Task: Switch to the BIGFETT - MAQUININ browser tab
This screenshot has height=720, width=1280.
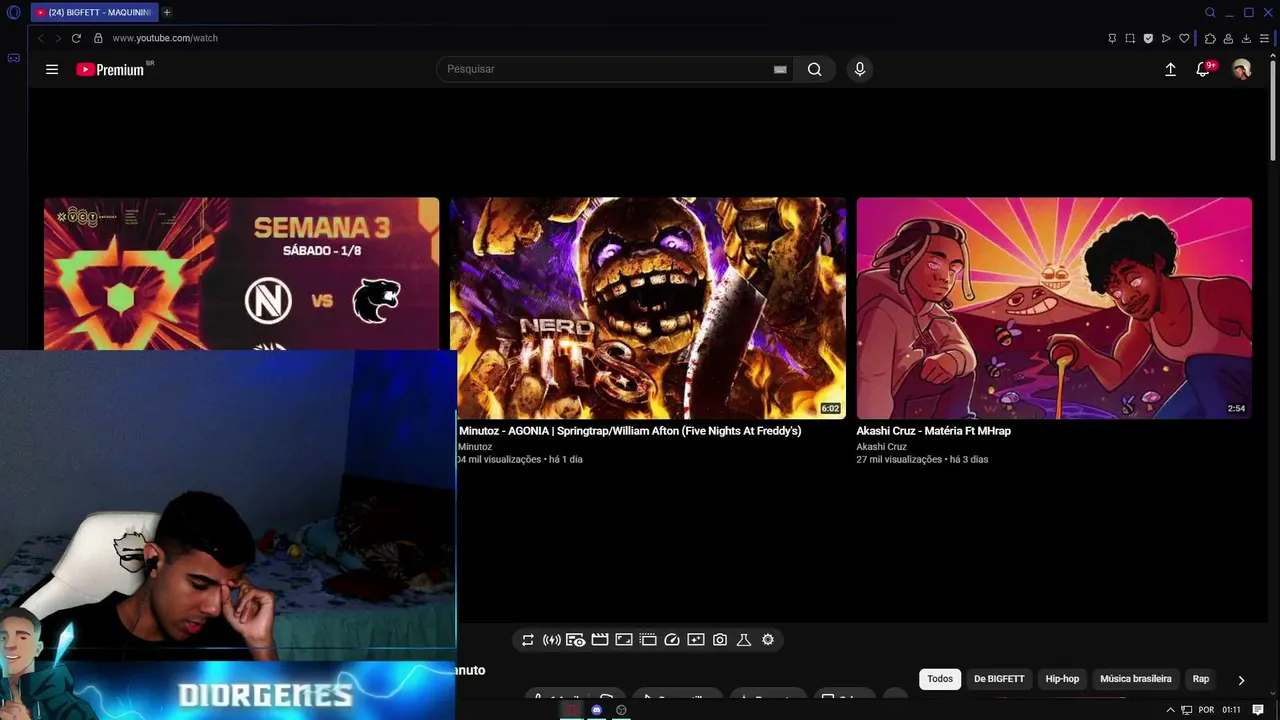Action: (94, 12)
